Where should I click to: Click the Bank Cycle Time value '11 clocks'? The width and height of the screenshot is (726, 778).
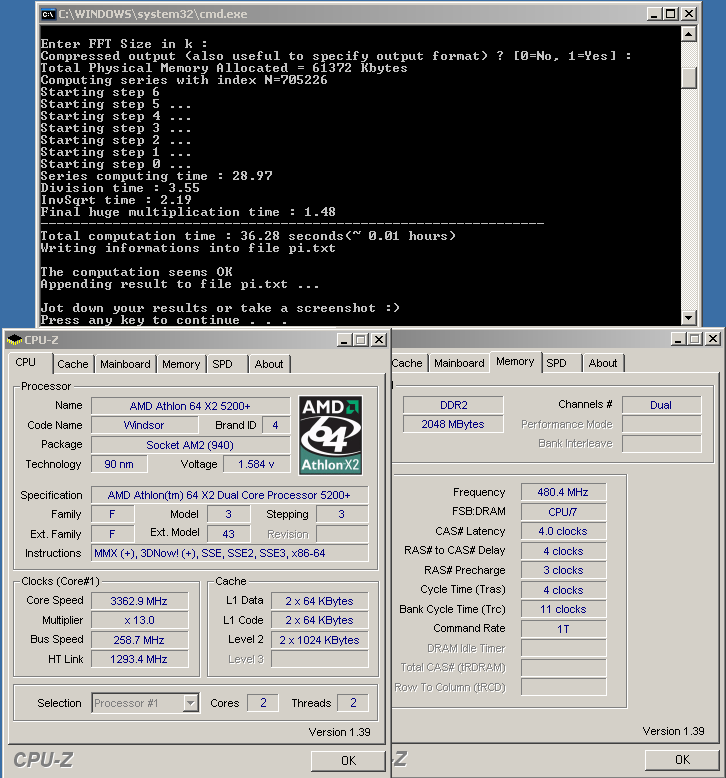pyautogui.click(x=563, y=609)
